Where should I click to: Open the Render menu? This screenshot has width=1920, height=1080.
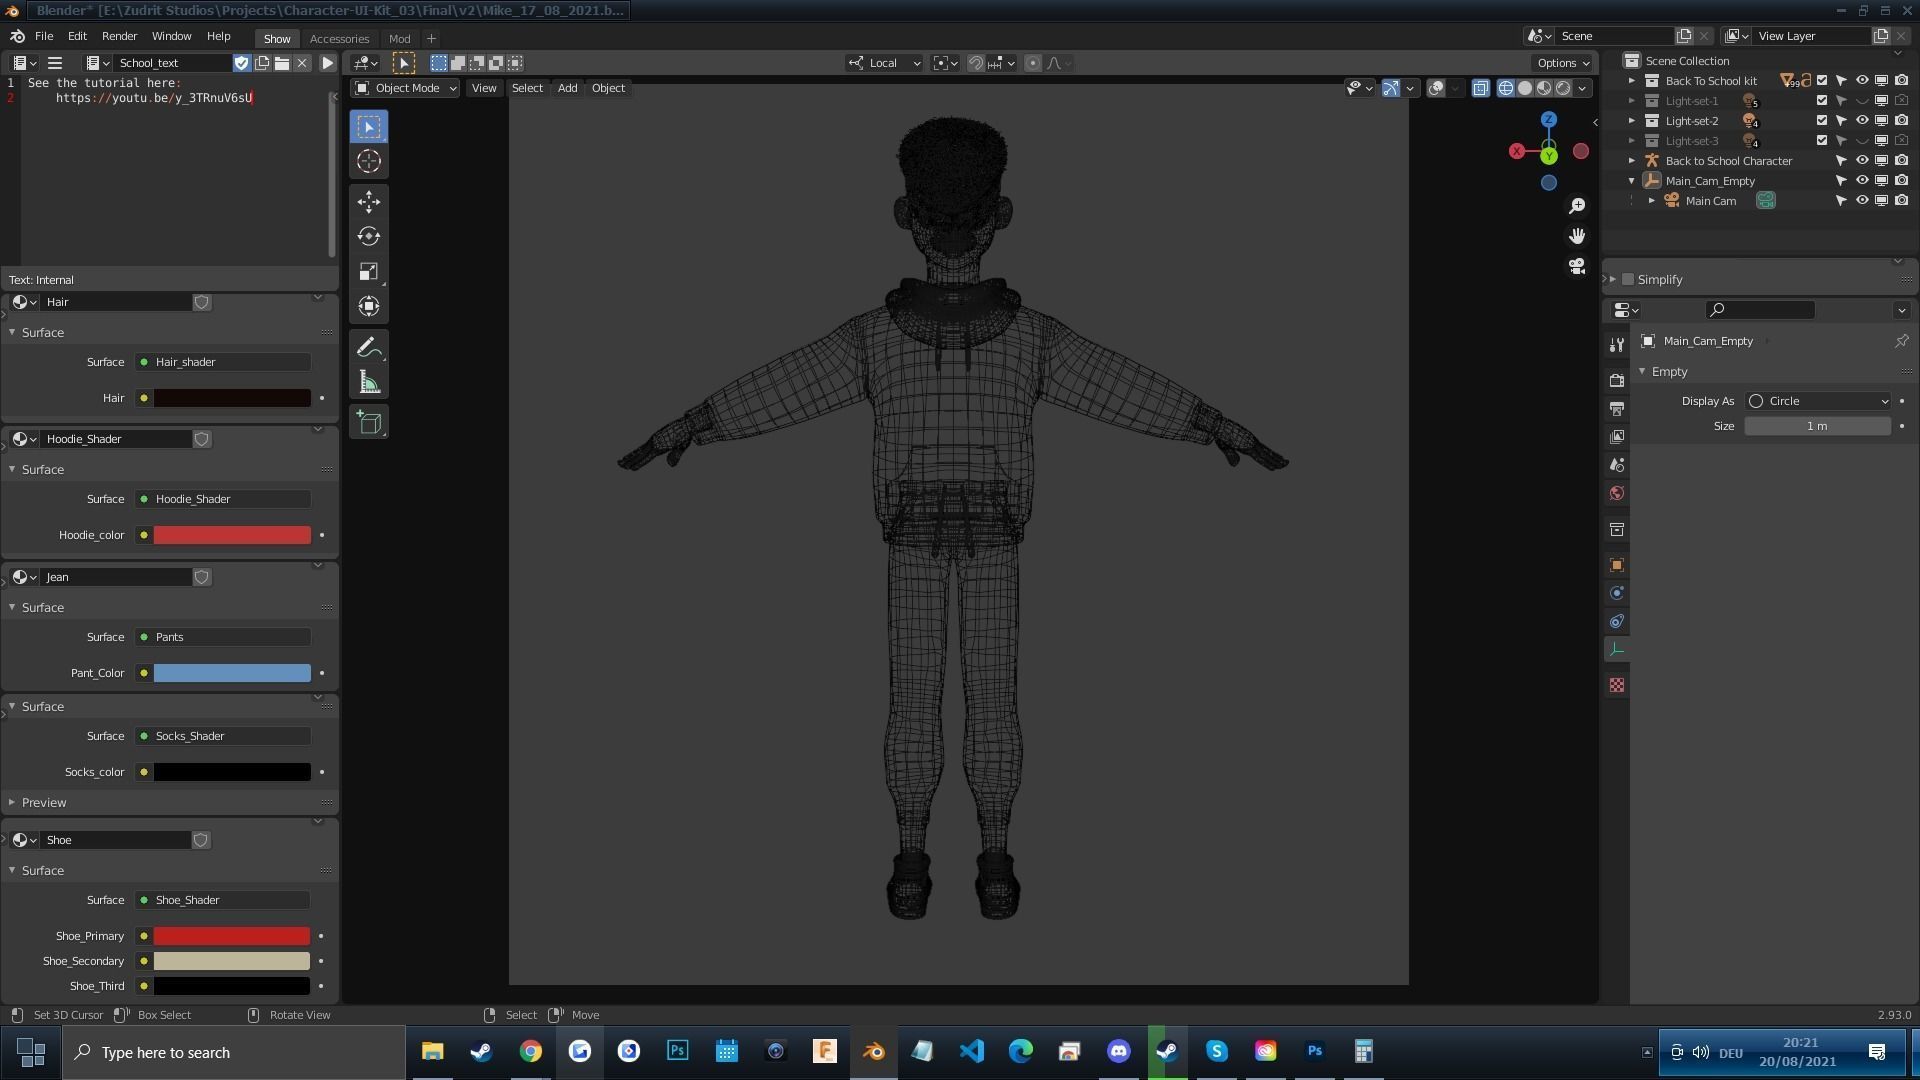(119, 36)
